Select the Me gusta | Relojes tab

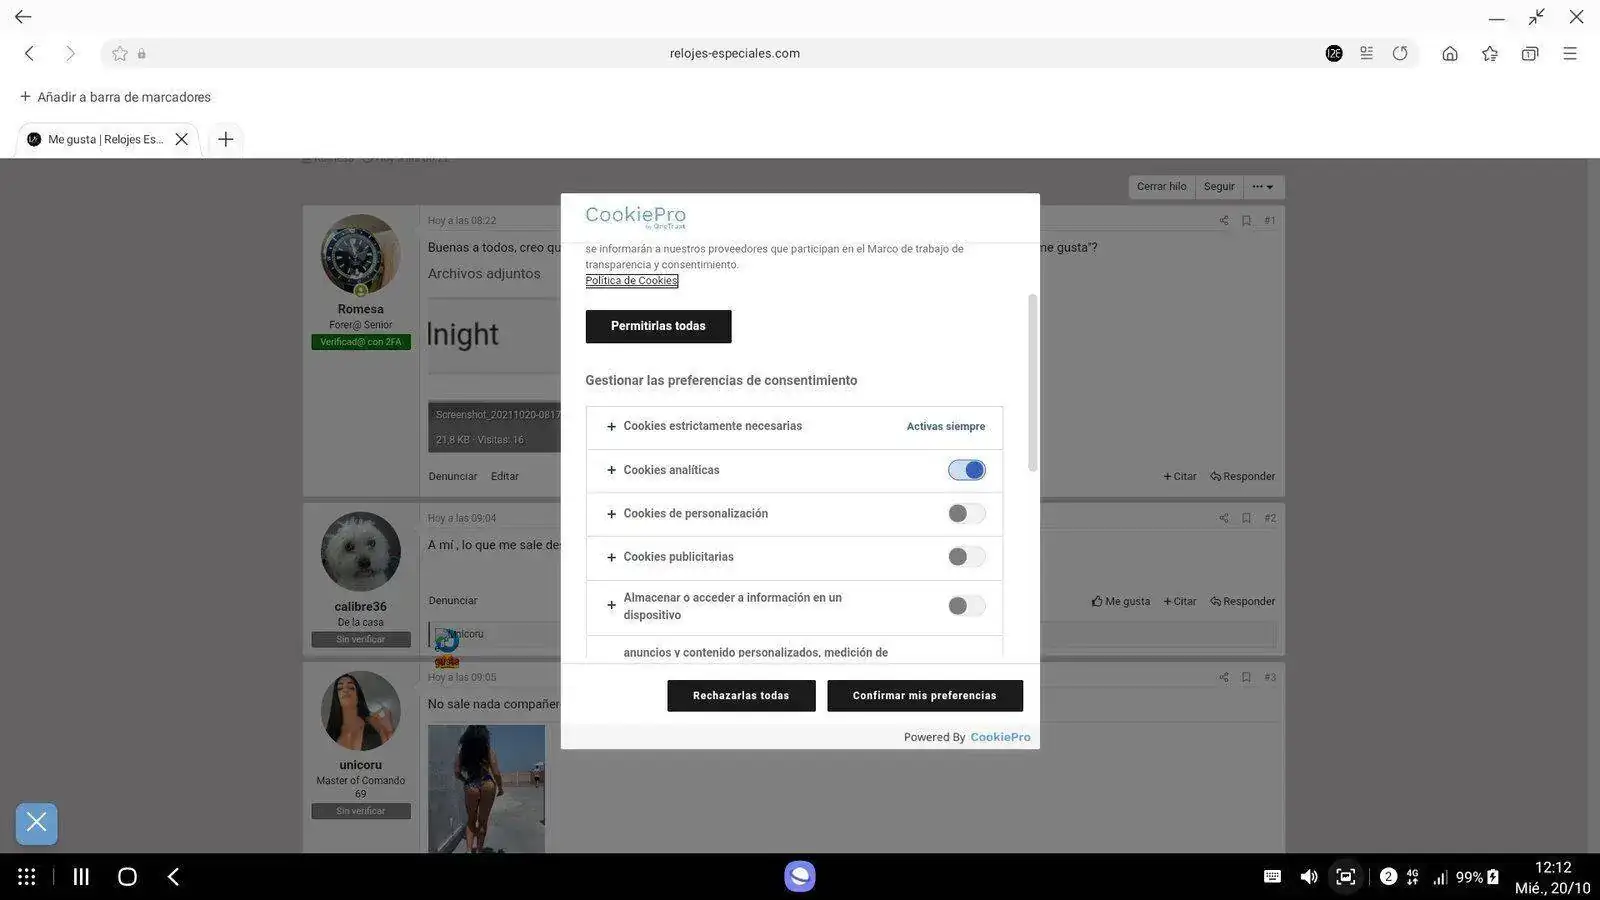(105, 139)
